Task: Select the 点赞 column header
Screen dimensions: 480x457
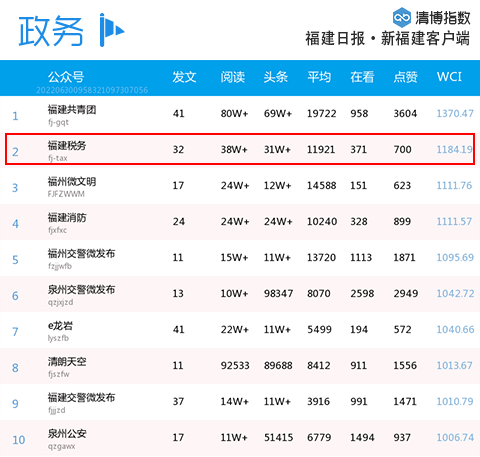Action: point(405,77)
